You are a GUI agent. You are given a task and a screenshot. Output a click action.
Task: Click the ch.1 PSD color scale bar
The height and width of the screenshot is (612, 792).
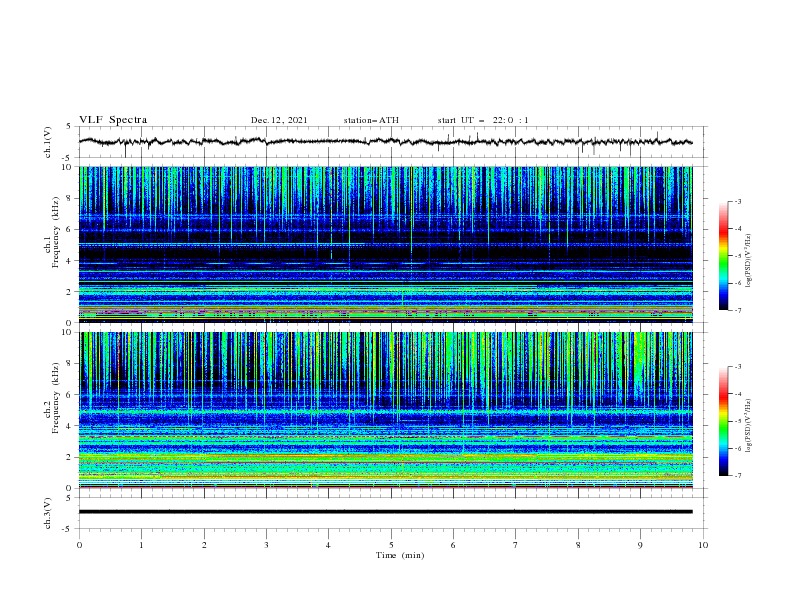(723, 256)
